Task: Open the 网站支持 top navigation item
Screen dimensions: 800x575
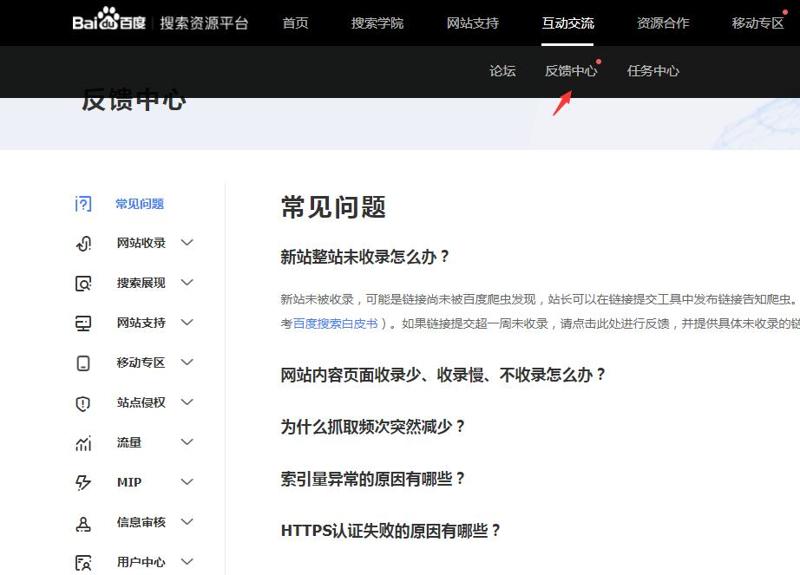Action: pyautogui.click(x=472, y=23)
